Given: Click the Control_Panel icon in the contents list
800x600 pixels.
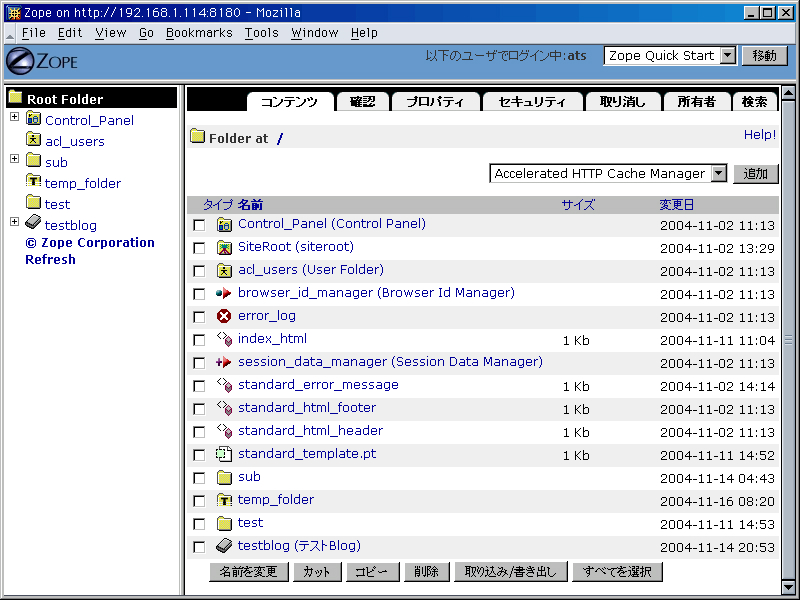Looking at the screenshot, I should (x=224, y=224).
